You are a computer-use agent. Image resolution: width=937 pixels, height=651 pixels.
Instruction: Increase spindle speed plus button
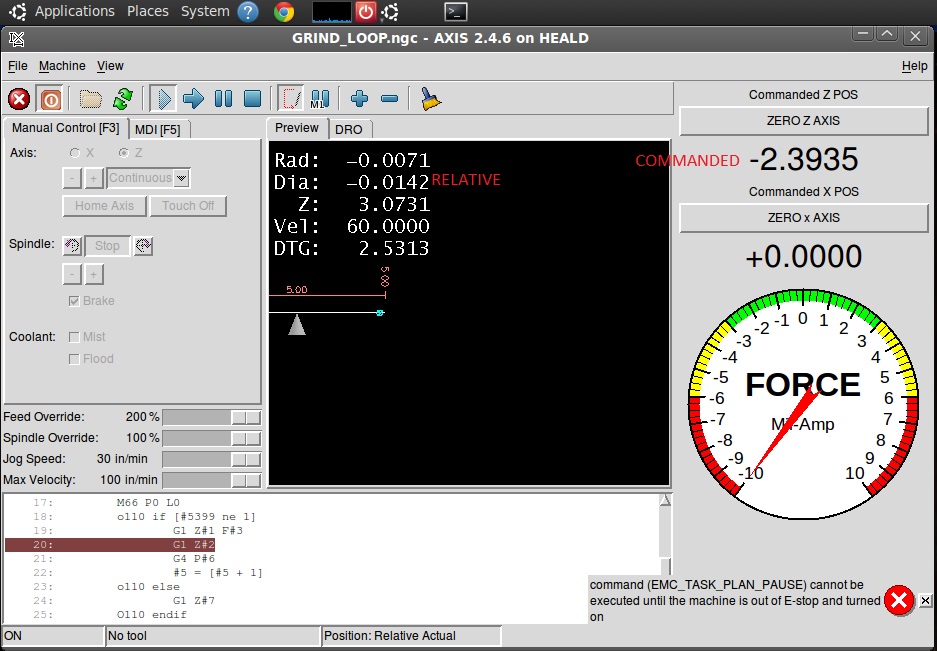(x=94, y=275)
